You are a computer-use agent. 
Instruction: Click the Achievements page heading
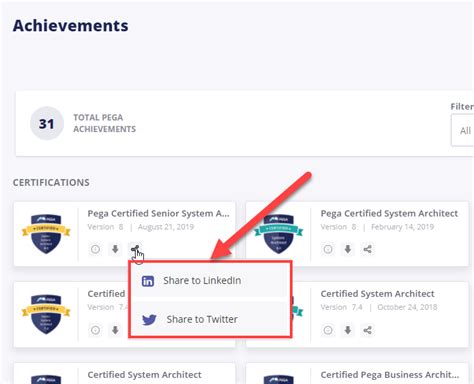70,26
